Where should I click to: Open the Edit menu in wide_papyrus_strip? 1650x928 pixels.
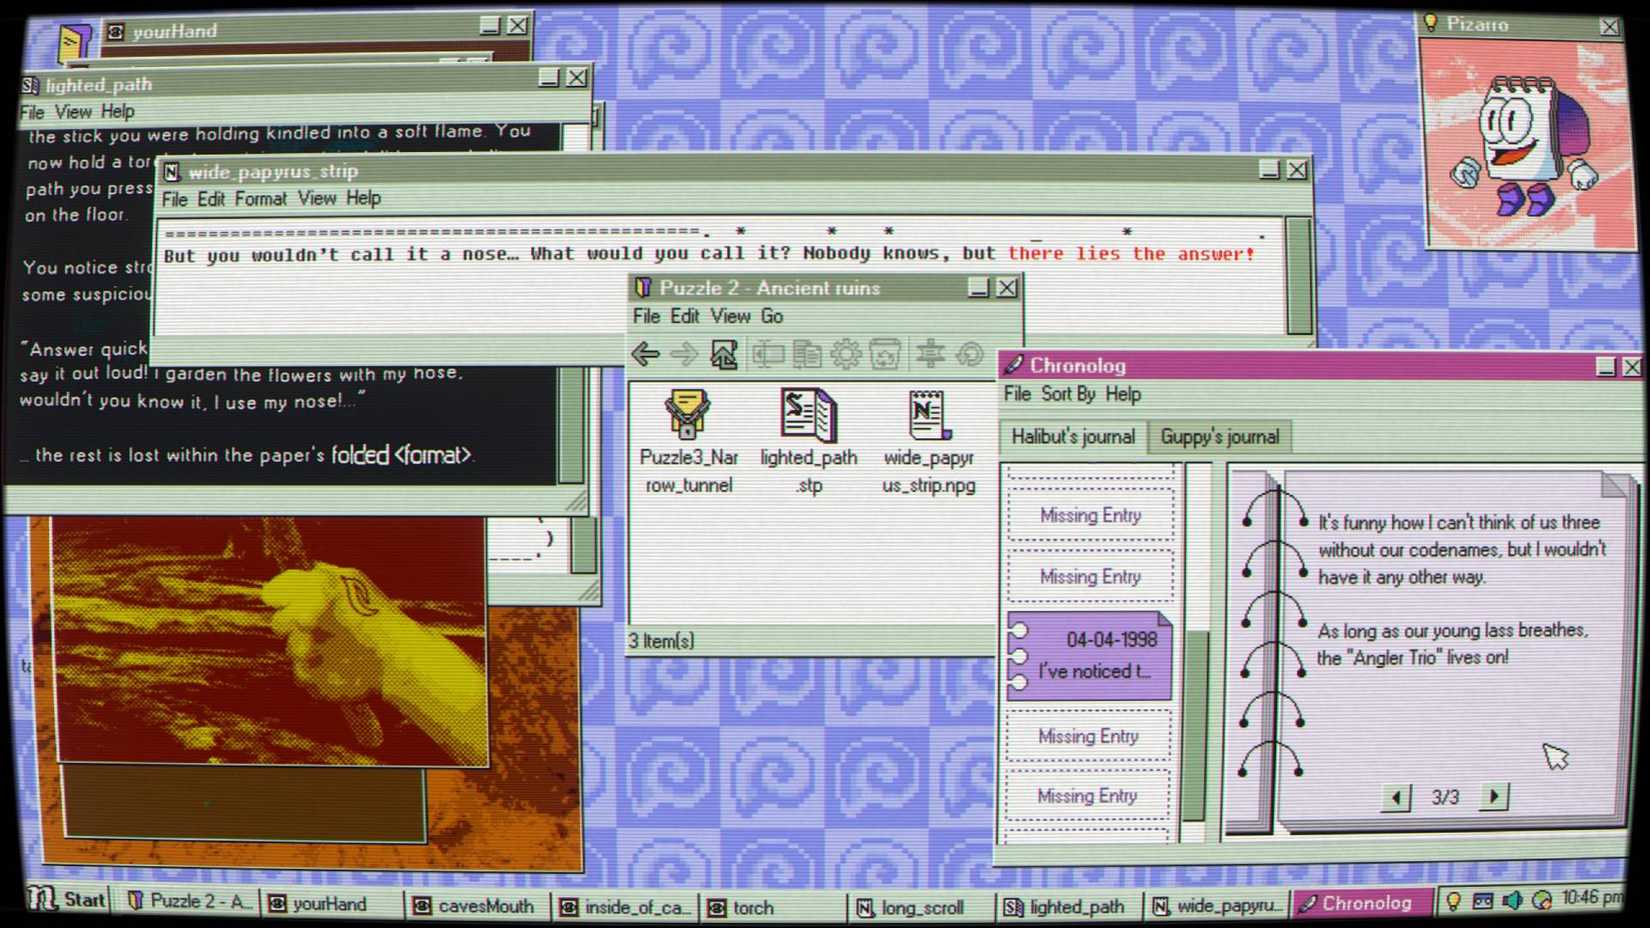(211, 199)
